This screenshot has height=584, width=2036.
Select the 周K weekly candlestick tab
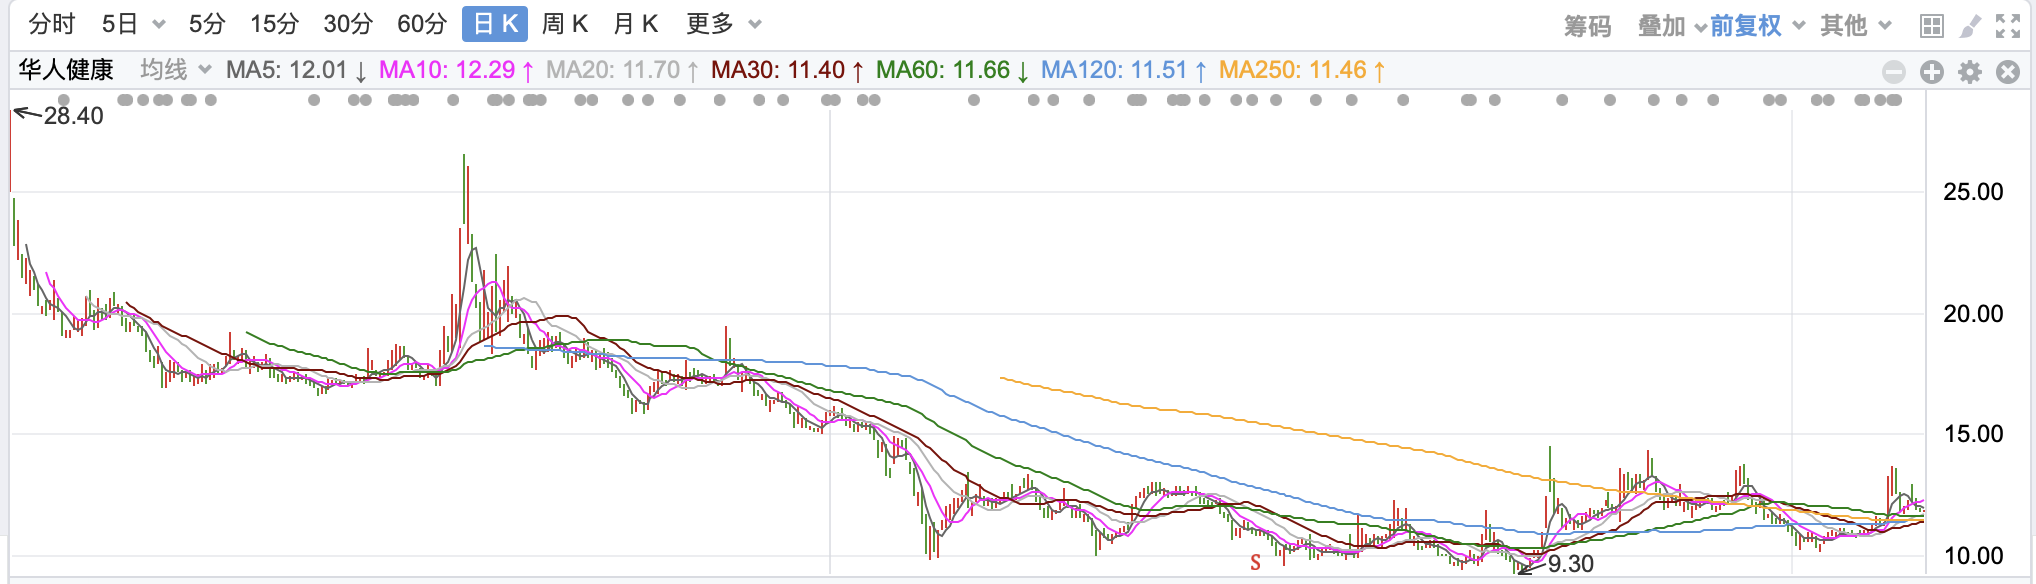(565, 24)
